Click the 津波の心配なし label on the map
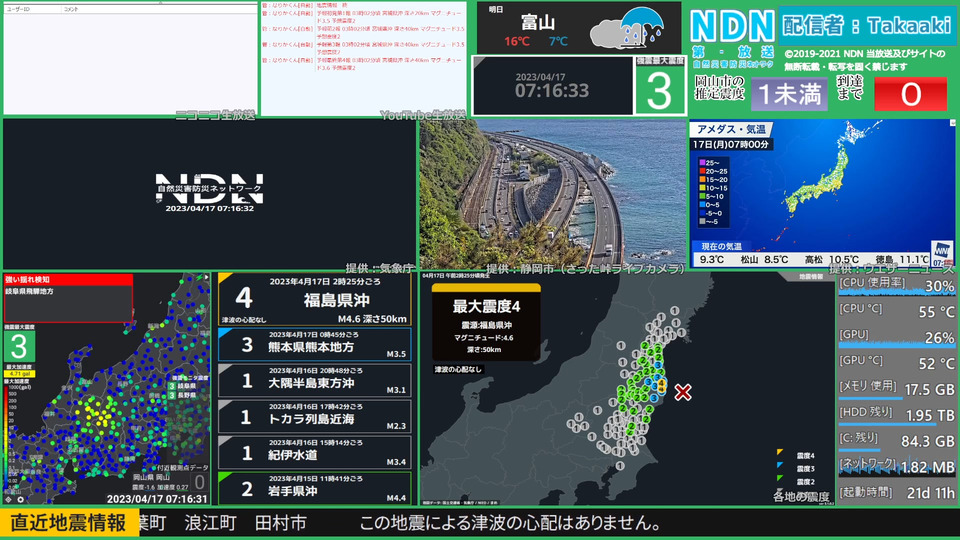The height and width of the screenshot is (540, 960). (x=458, y=369)
